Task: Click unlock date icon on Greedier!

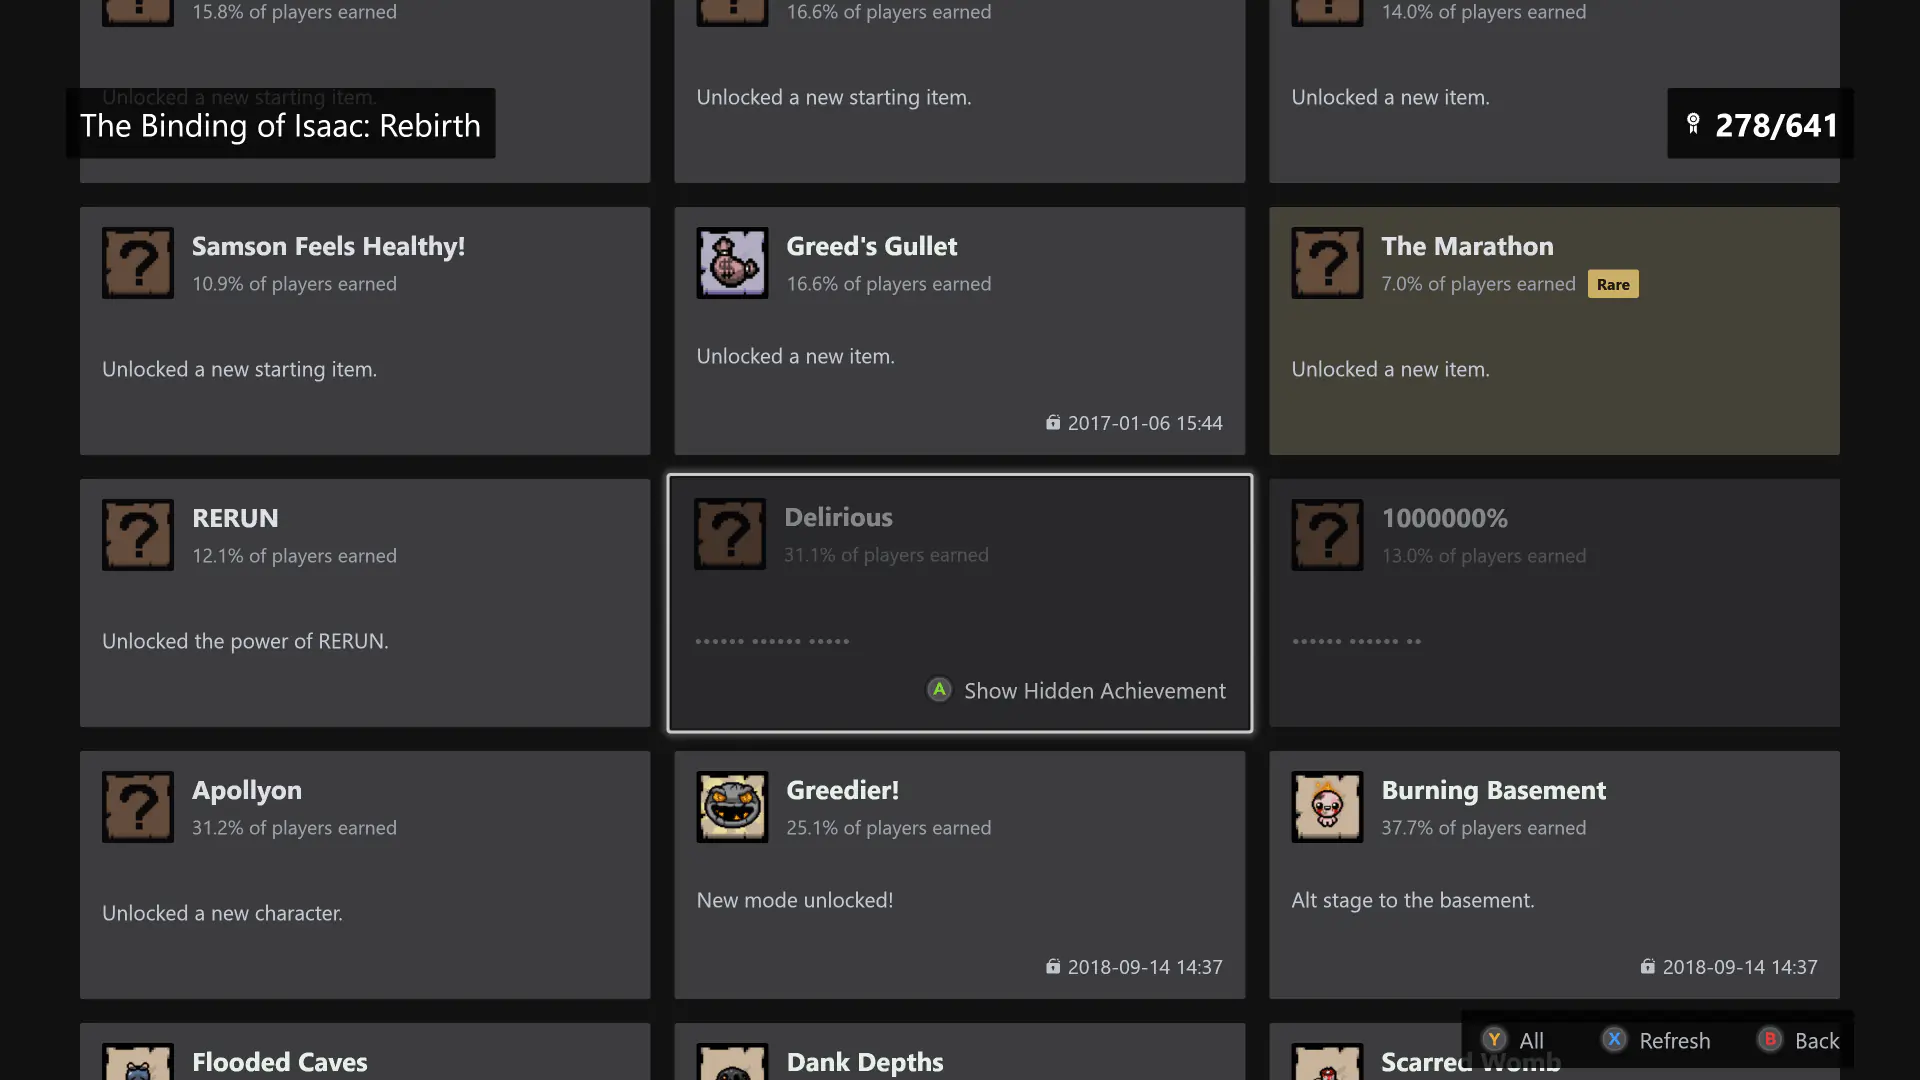Action: point(1053,967)
